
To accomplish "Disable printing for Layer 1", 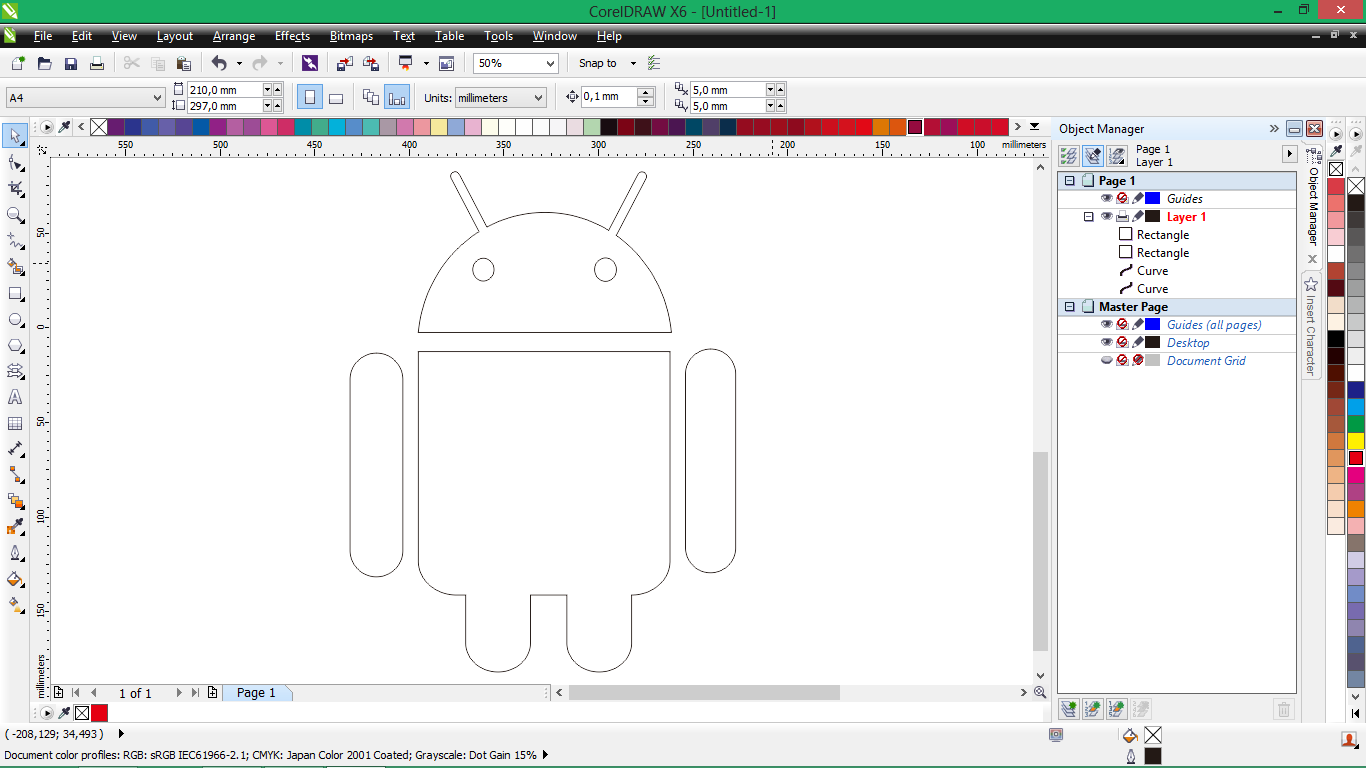I will point(1122,216).
